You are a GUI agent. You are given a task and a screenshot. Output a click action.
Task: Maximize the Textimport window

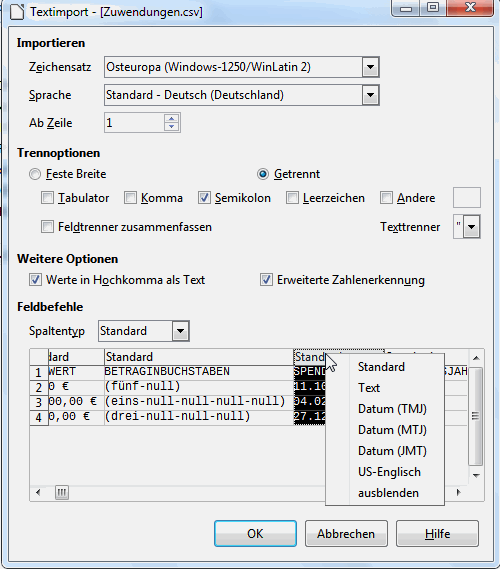pos(433,8)
